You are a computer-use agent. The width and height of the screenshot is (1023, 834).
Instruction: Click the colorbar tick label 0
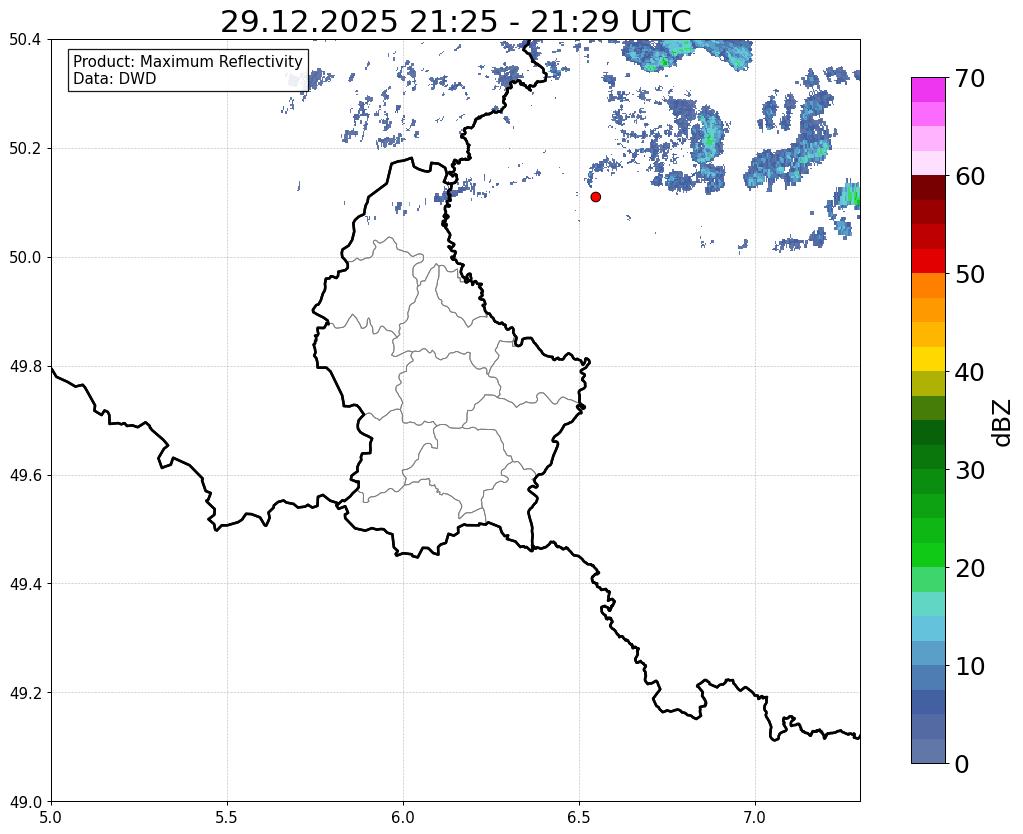click(x=962, y=764)
